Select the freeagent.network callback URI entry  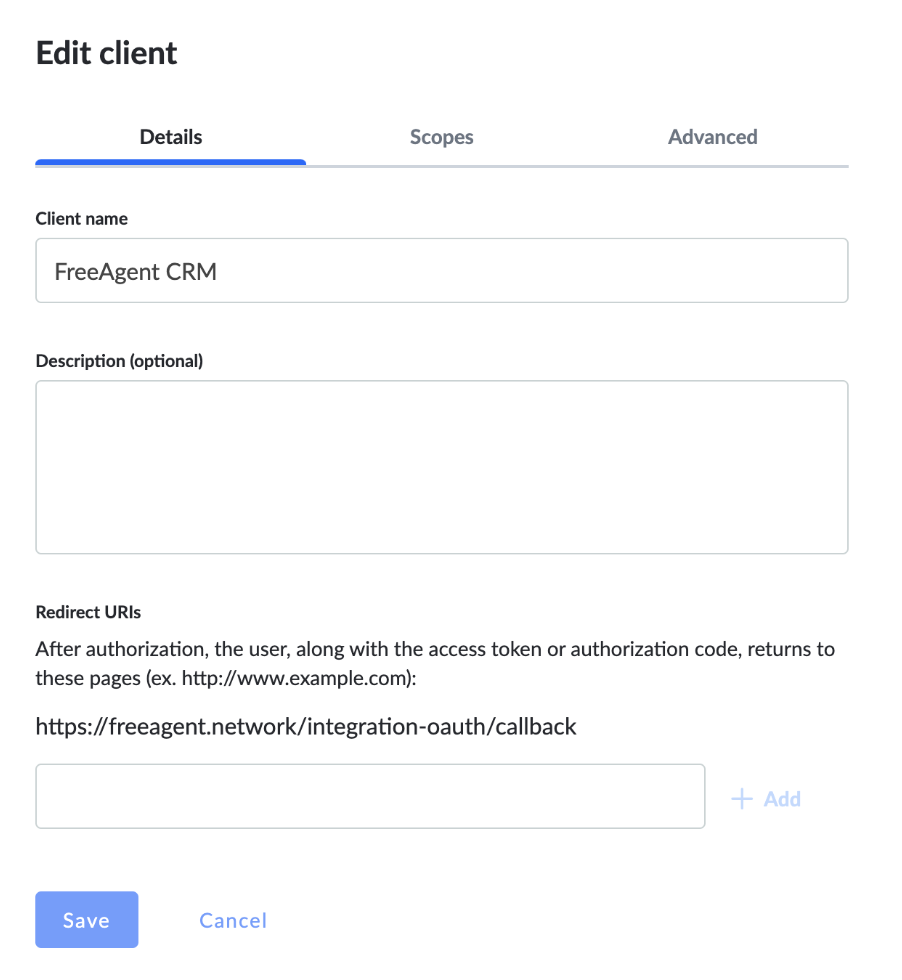[306, 726]
